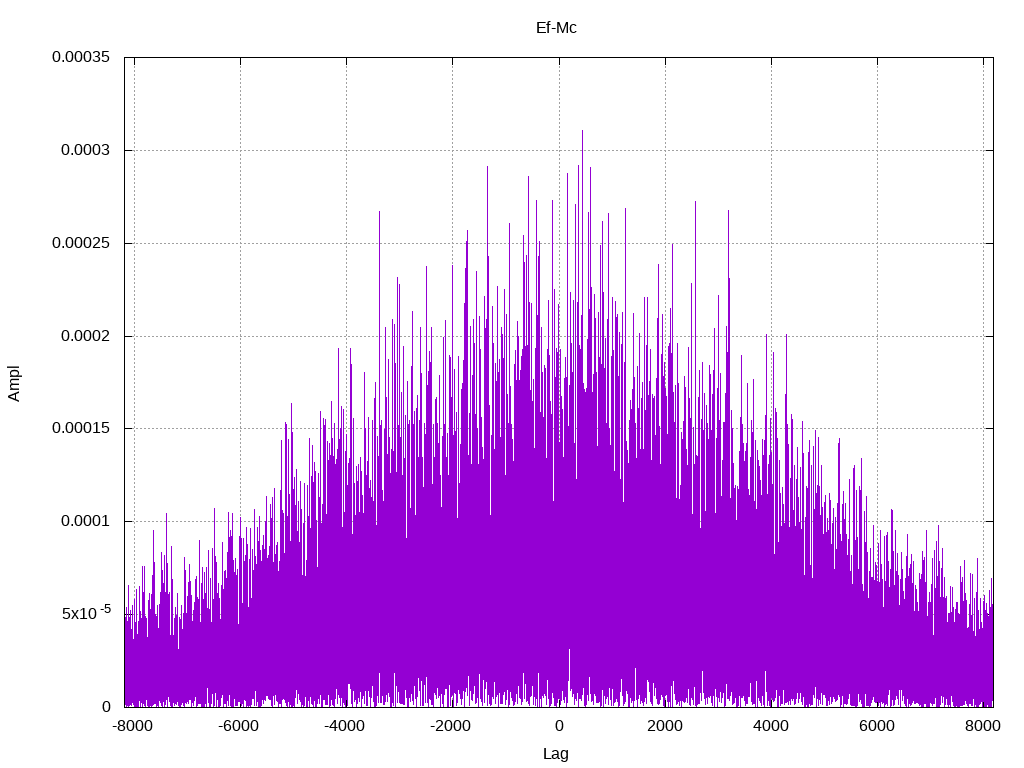Click the 2000 x-axis tick label

[665, 726]
